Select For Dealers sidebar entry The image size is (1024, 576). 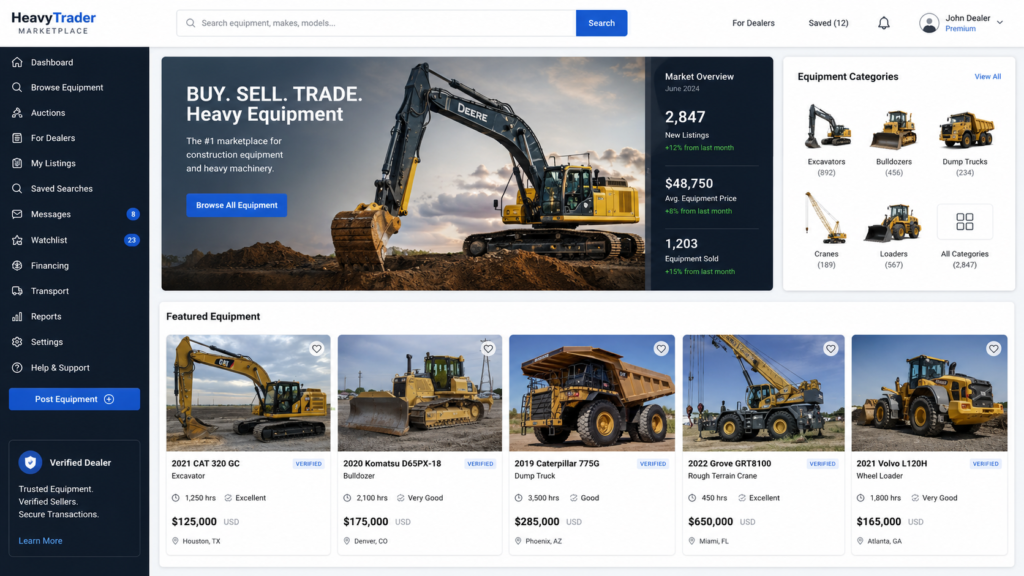point(74,138)
